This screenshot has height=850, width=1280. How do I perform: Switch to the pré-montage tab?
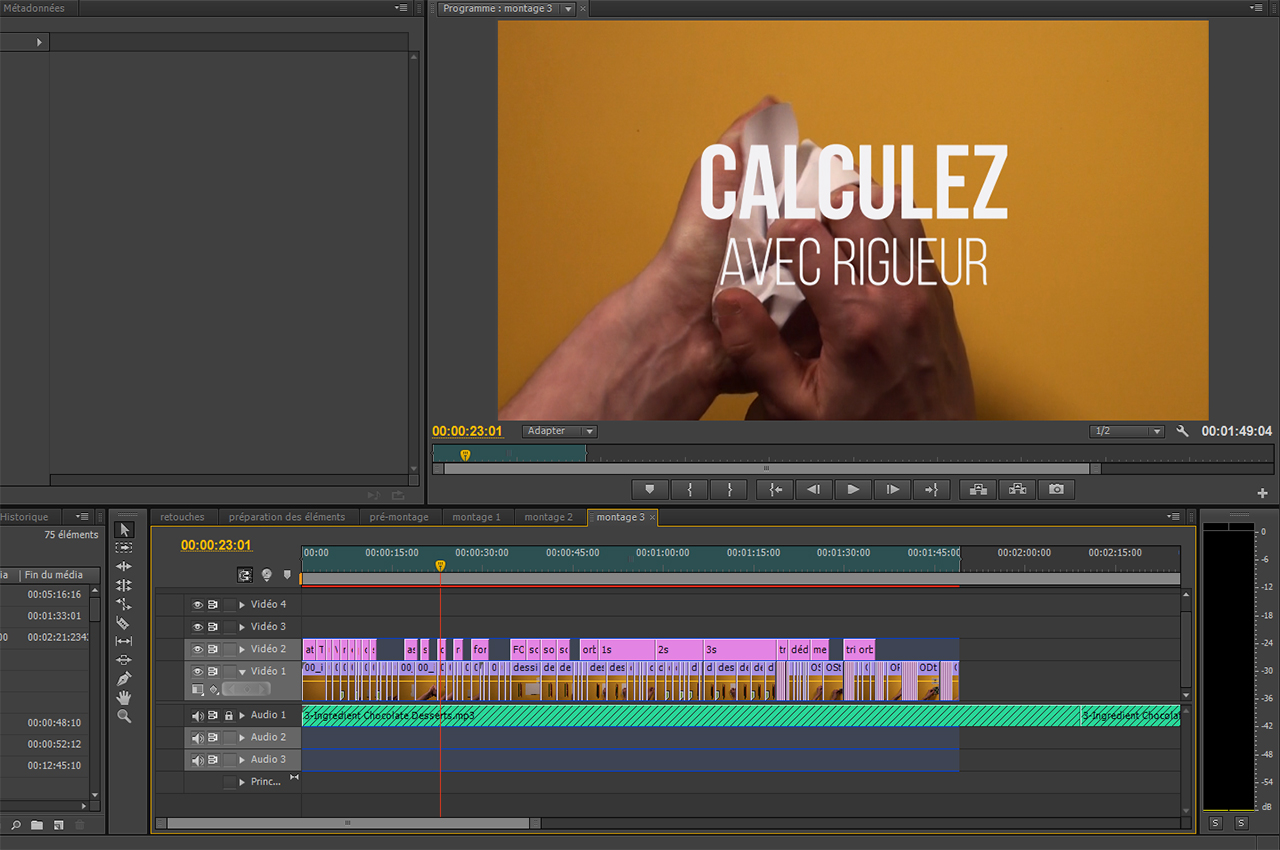coord(399,517)
